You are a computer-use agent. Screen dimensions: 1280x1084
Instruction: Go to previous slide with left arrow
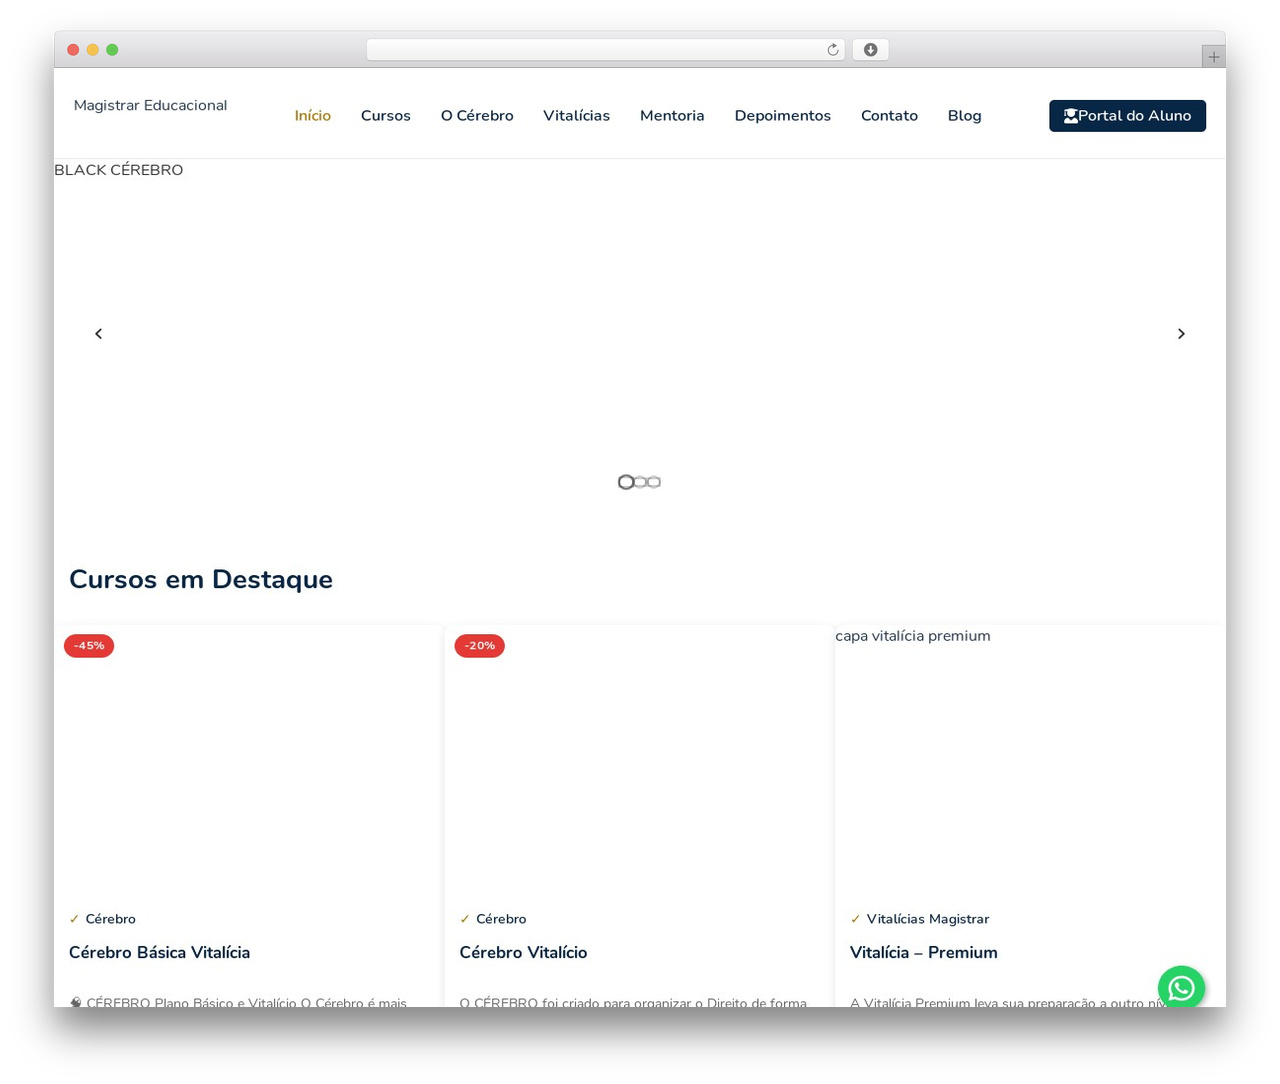click(98, 334)
